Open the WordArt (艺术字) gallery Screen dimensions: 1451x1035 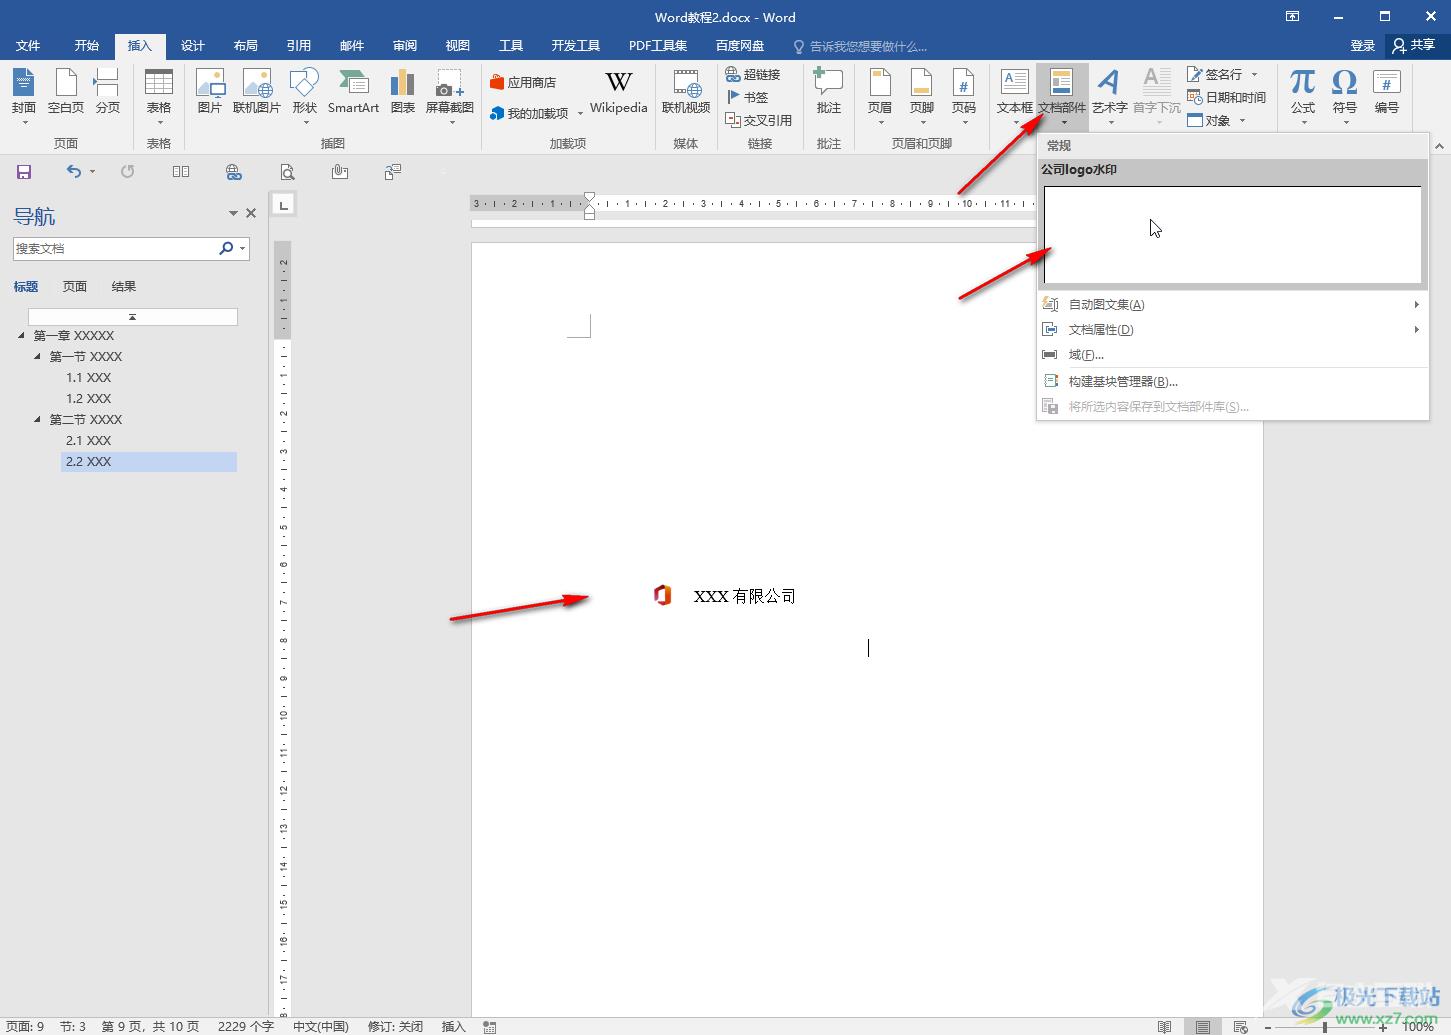pos(1109,96)
